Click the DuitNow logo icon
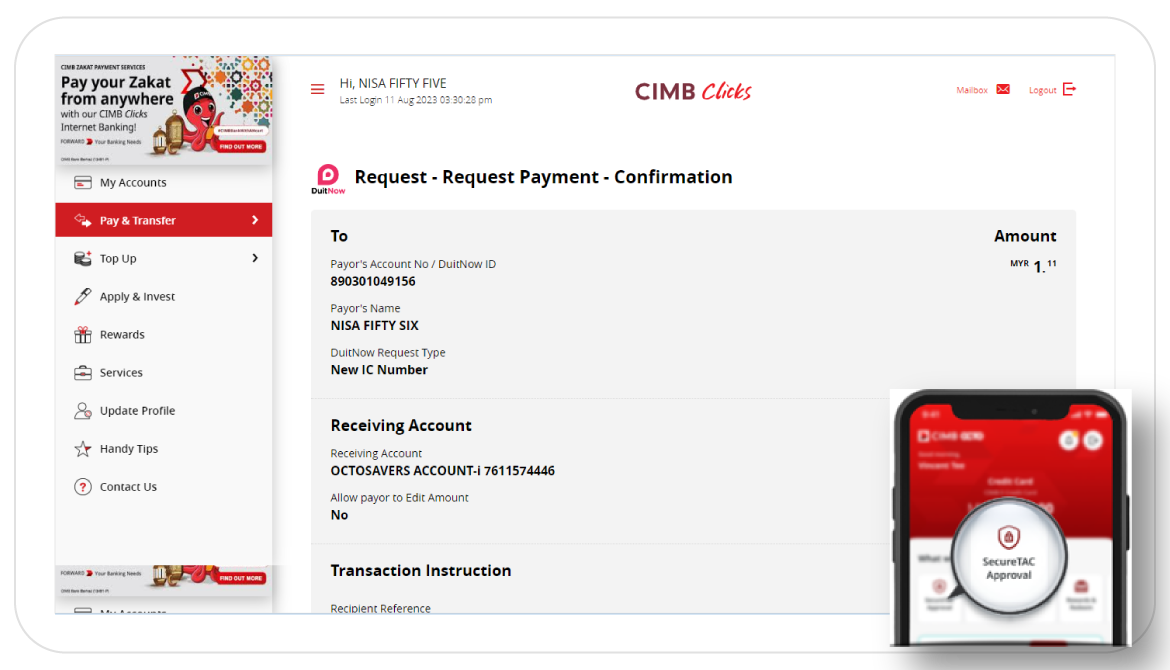This screenshot has height=670, width=1170. pos(328,178)
